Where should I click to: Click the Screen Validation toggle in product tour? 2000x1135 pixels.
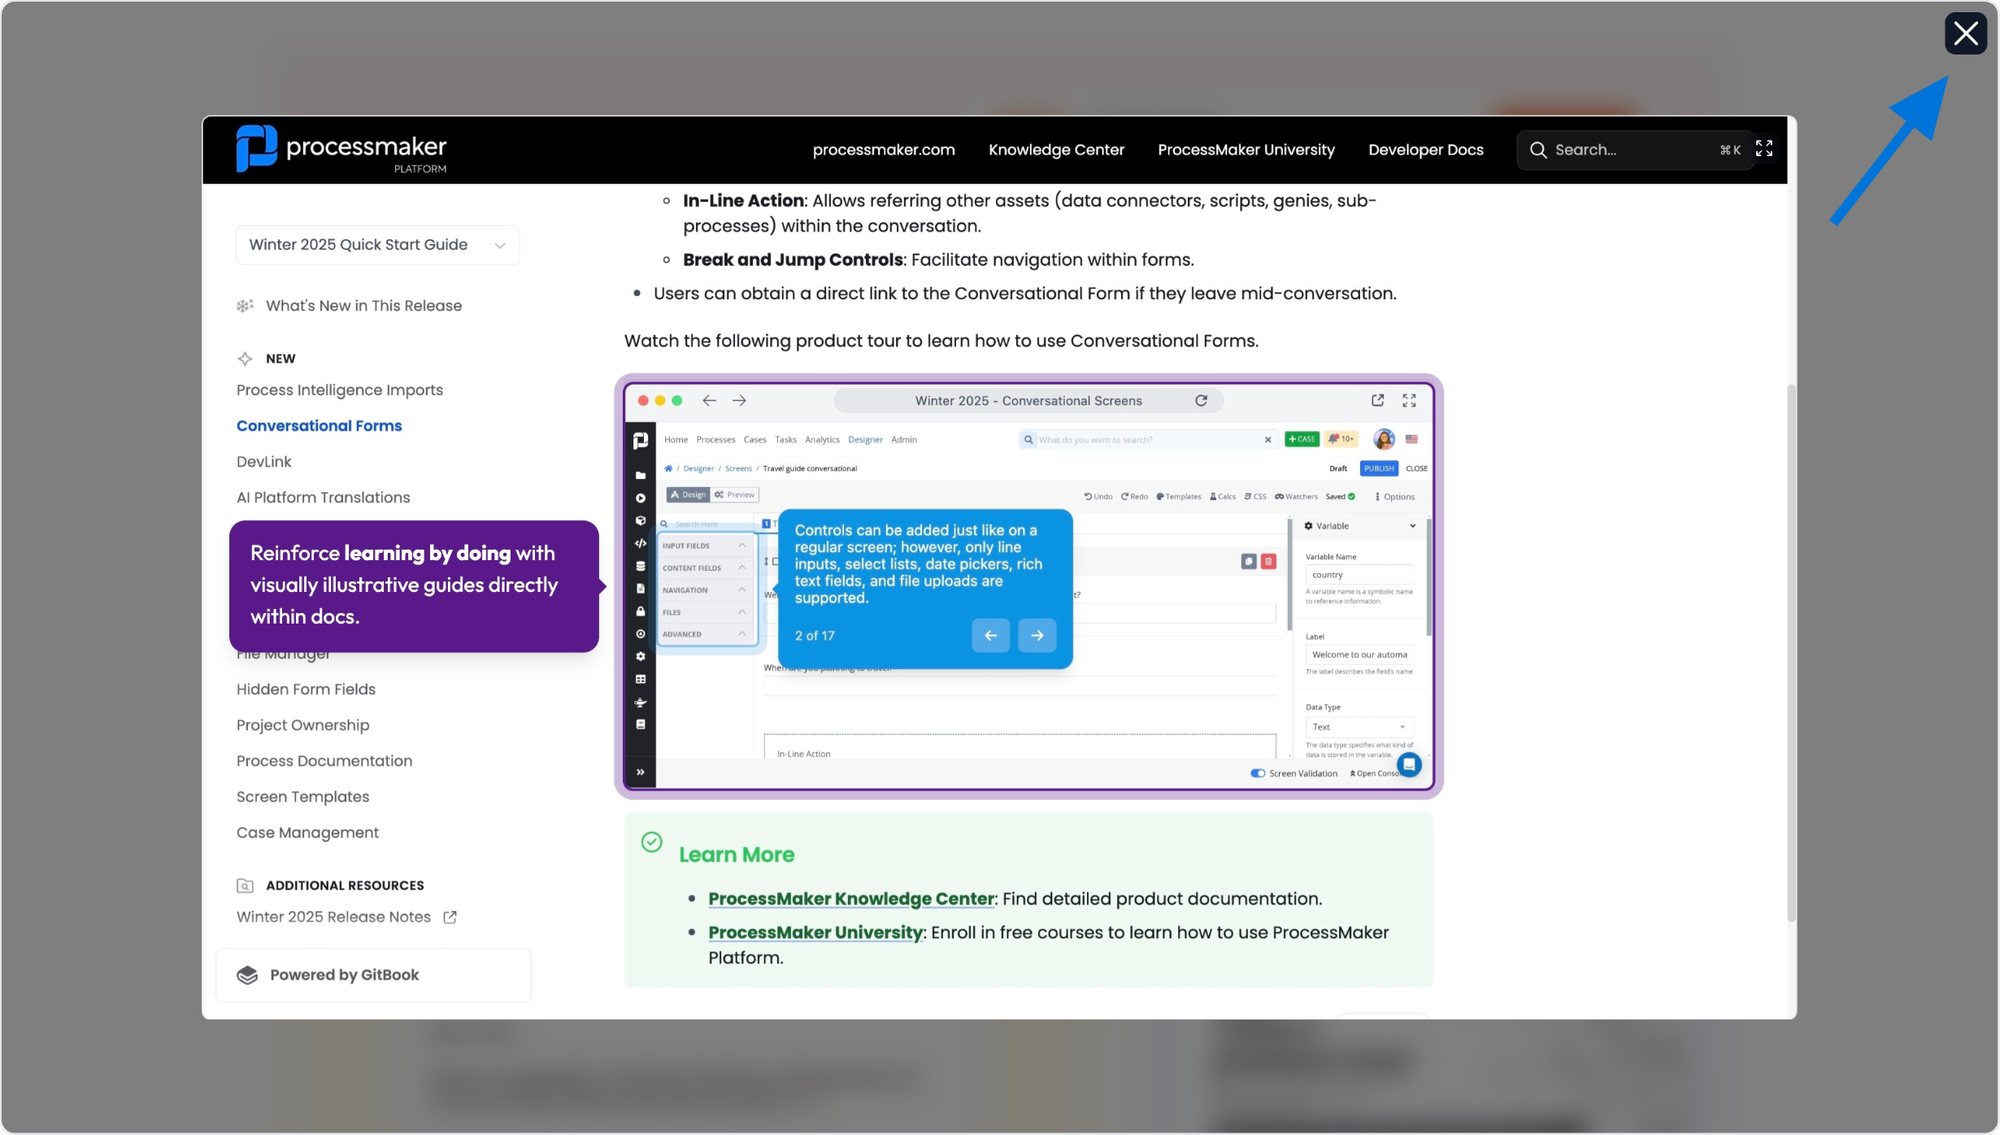point(1258,776)
